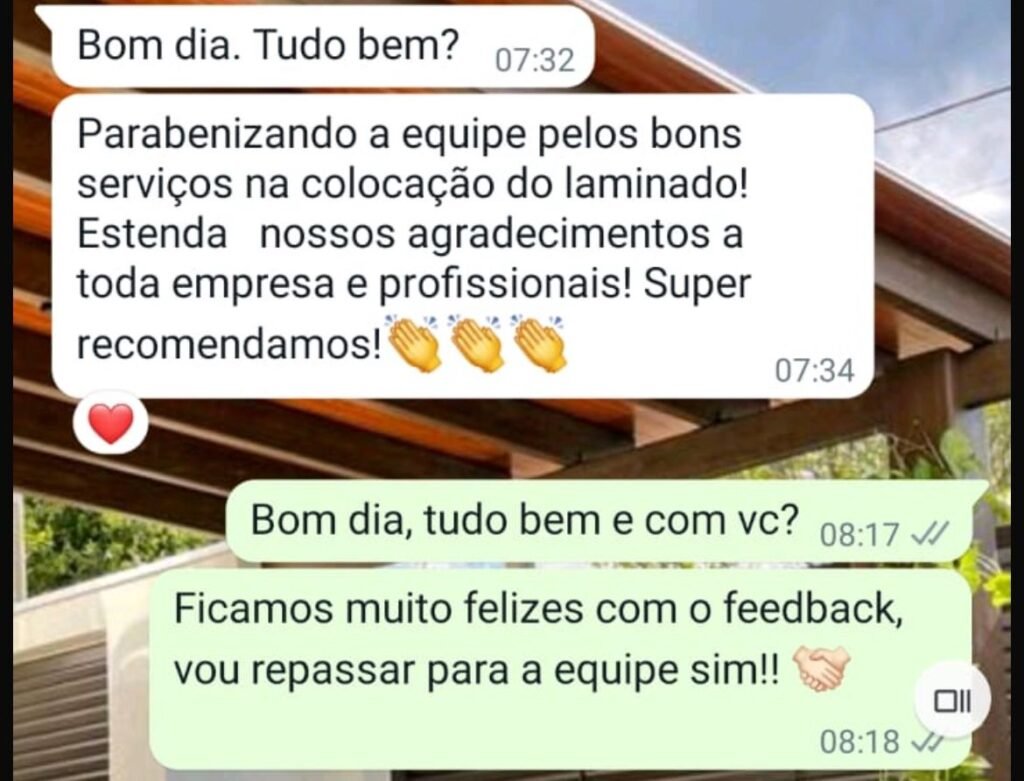Tap the floating round button with bars icon
1024x781 pixels.
952,701
